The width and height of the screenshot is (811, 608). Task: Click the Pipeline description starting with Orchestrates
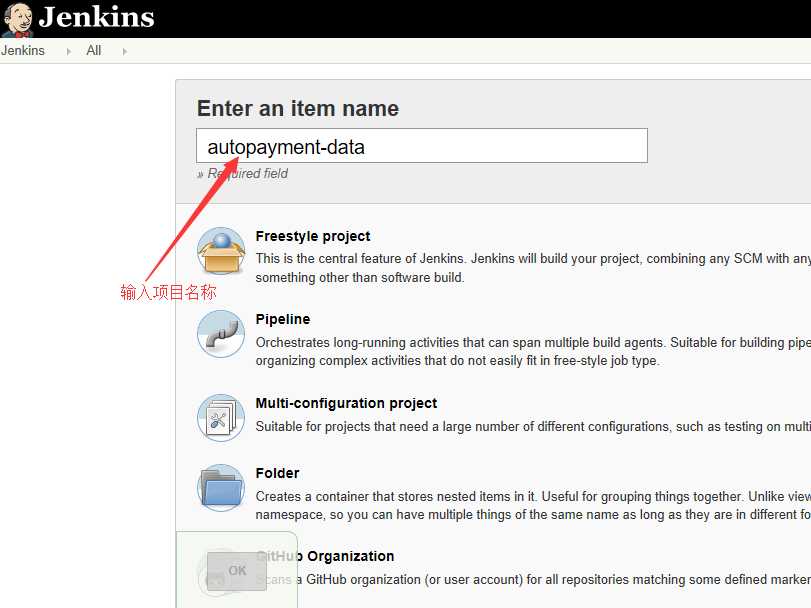coord(533,352)
